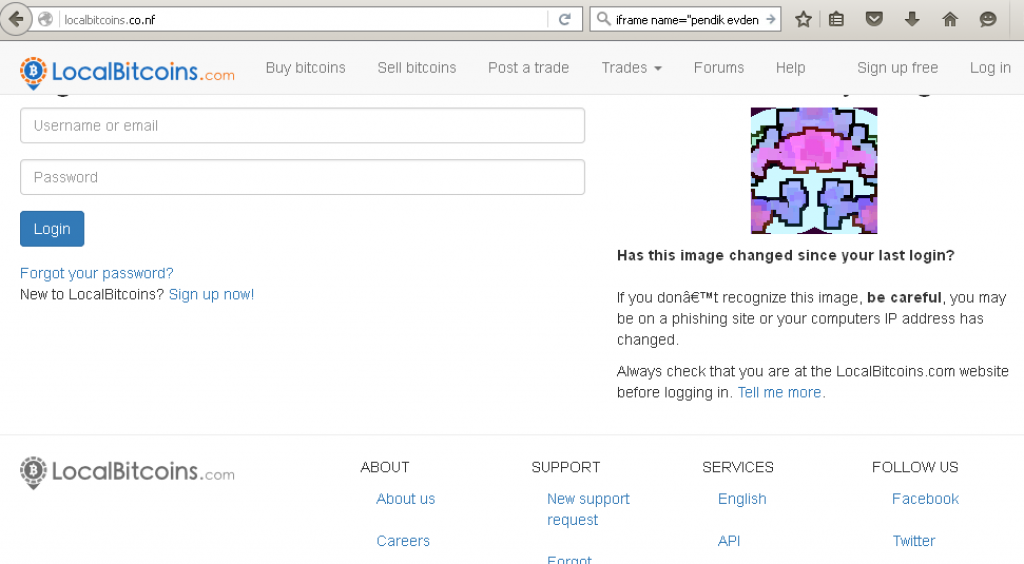Open Facebook footer link

coord(925,499)
